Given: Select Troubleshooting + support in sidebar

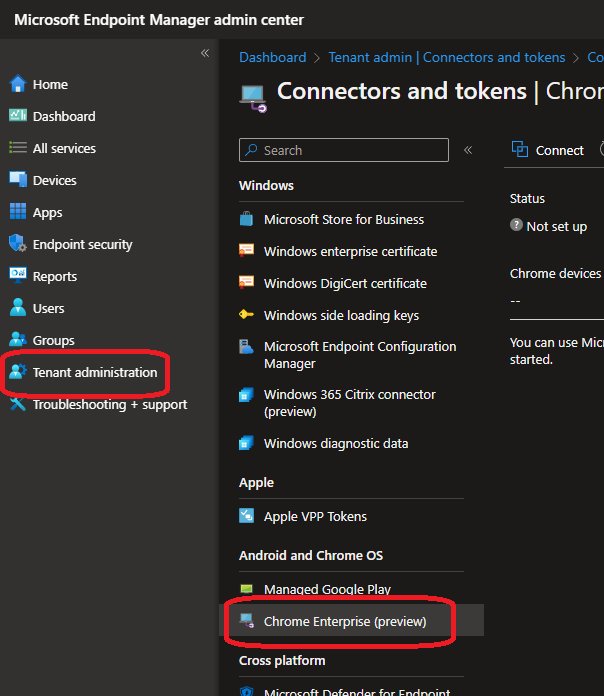Looking at the screenshot, I should (x=109, y=404).
